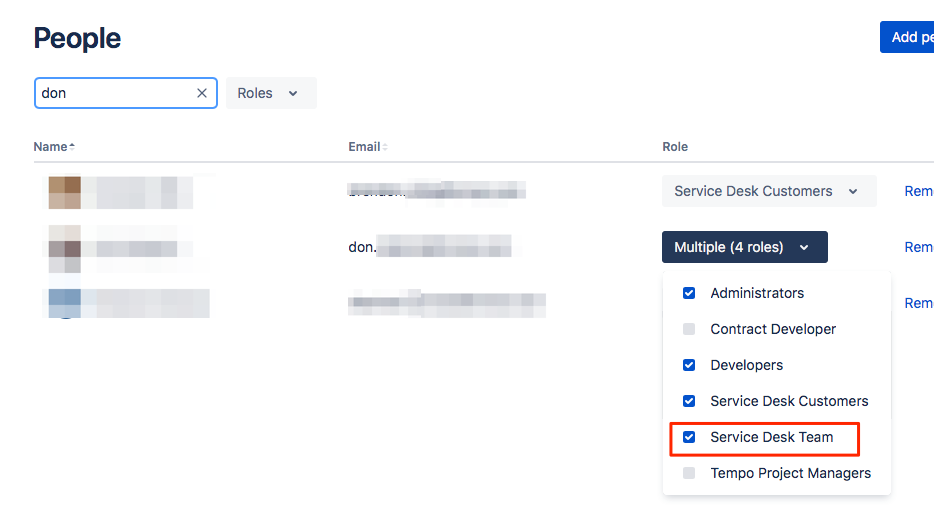Remove the user with Multiple (4 roles)
Image resolution: width=934 pixels, height=514 pixels.
[x=919, y=247]
